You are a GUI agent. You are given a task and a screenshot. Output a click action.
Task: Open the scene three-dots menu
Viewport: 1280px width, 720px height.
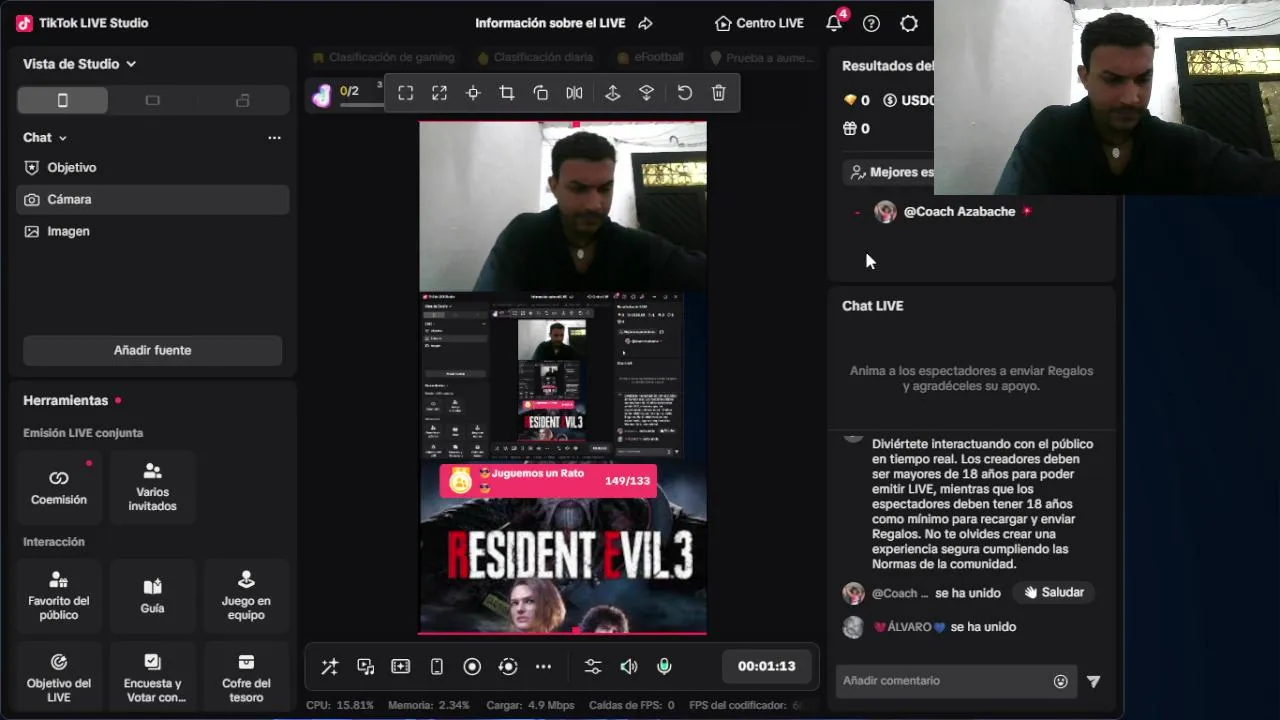tap(274, 138)
